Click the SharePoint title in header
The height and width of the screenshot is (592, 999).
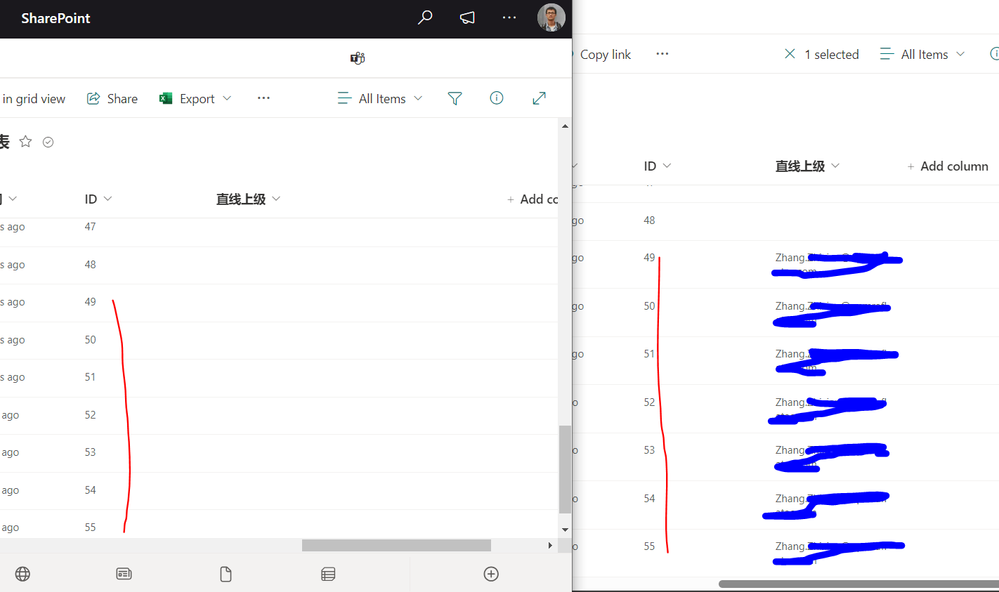tap(55, 18)
